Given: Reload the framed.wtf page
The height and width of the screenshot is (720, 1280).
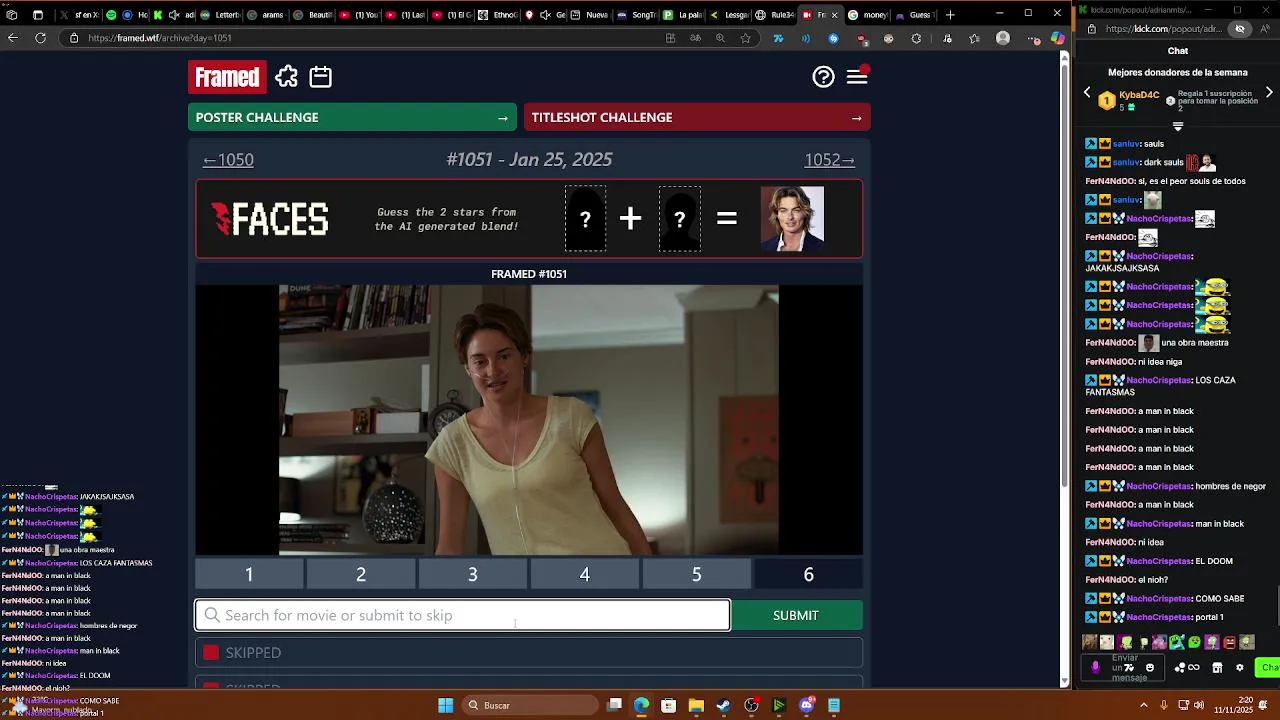Looking at the screenshot, I should (40, 38).
